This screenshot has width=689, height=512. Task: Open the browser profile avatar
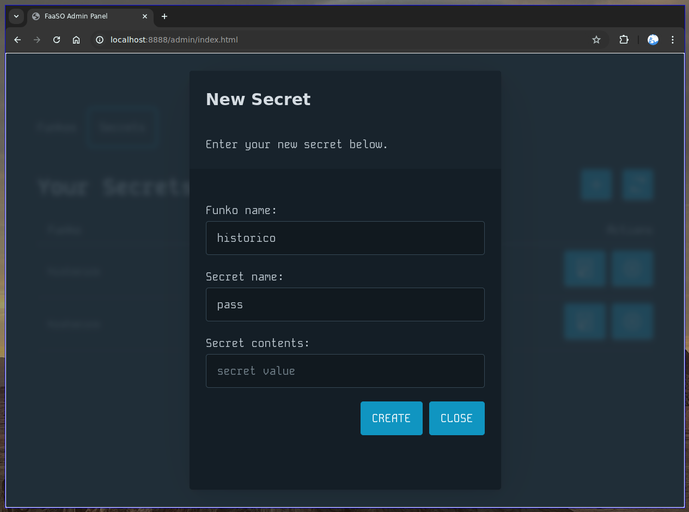pos(653,40)
